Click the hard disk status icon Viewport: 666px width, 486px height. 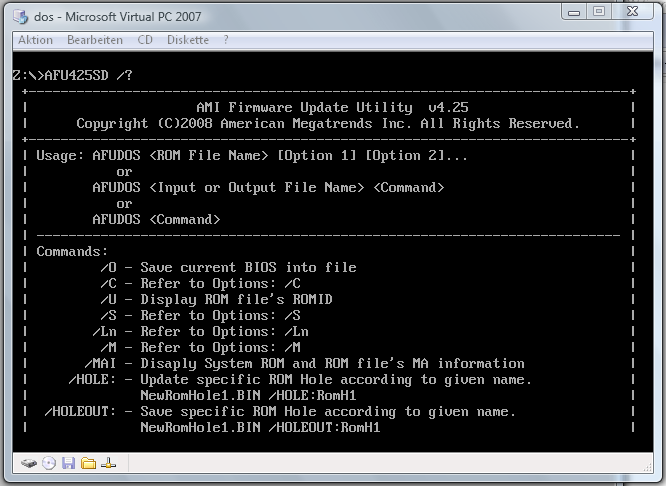click(x=29, y=463)
